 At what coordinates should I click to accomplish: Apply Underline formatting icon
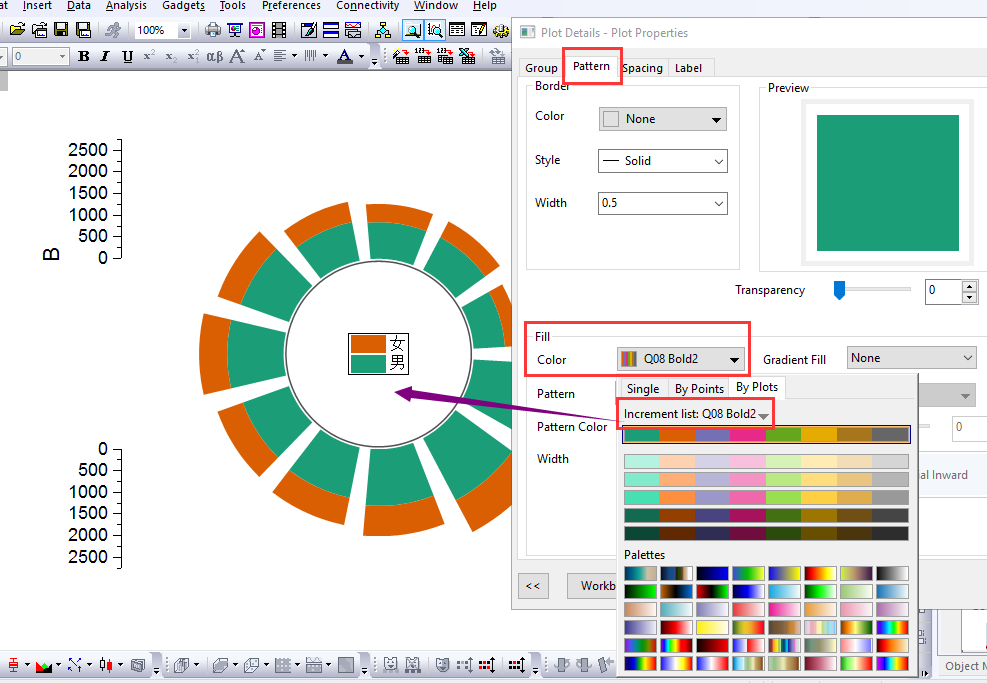click(x=127, y=57)
